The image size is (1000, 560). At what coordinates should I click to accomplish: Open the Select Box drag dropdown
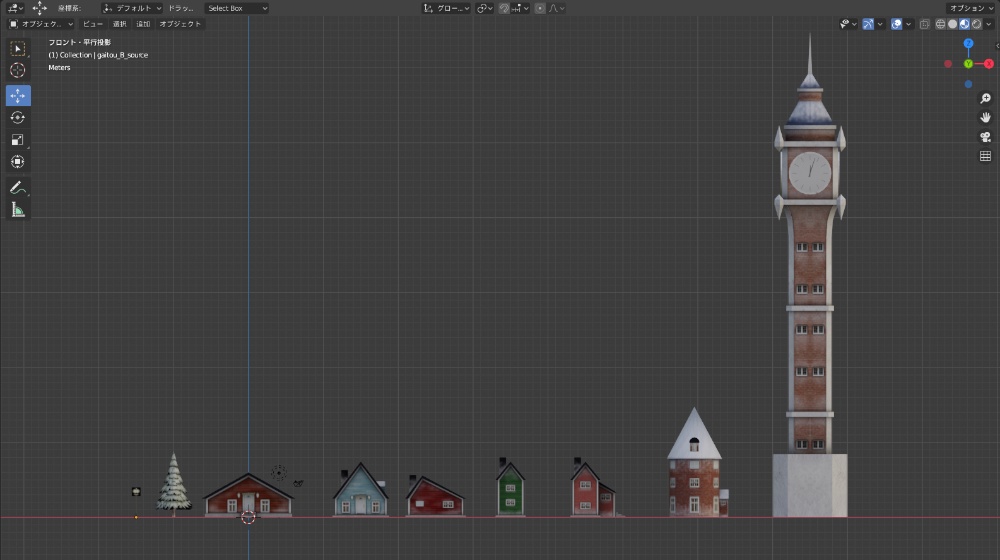[237, 8]
